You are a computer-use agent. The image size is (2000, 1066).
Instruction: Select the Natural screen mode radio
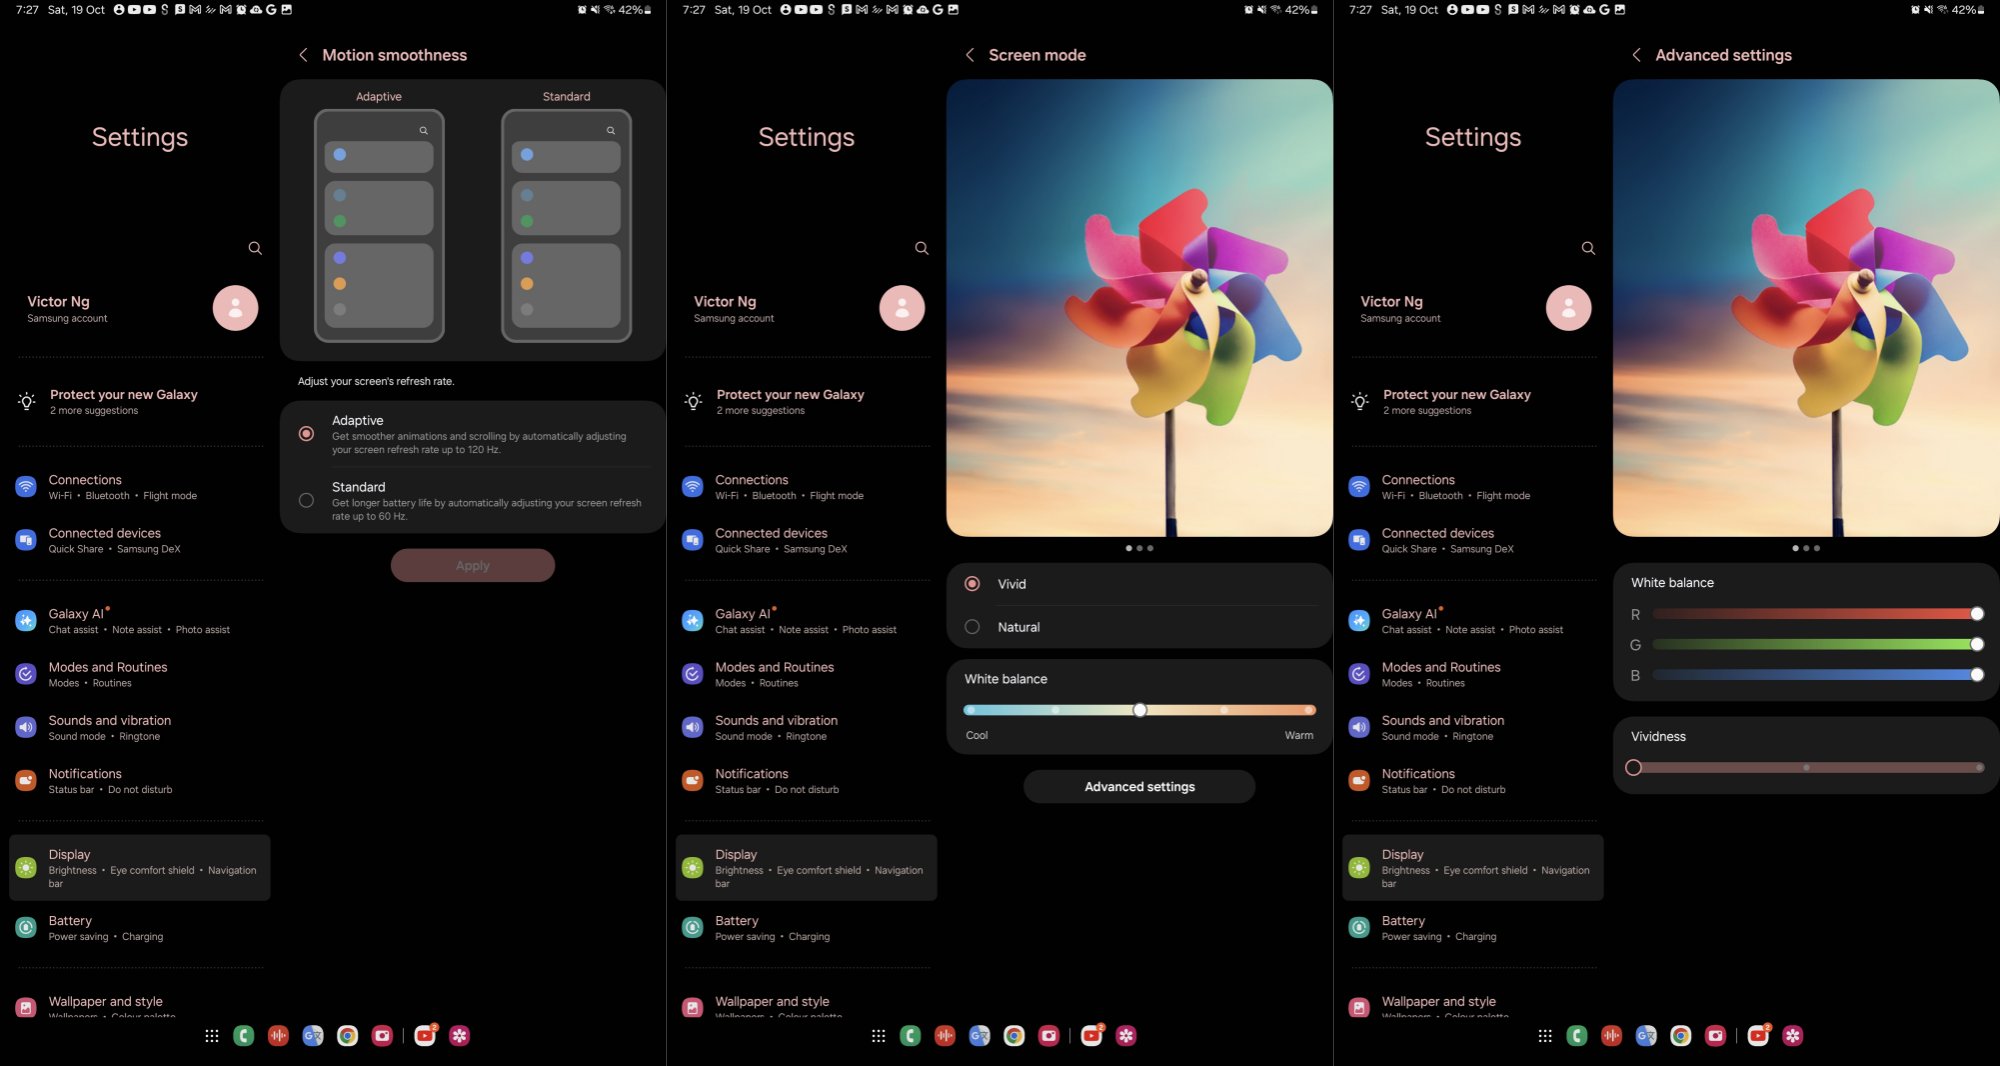(972, 627)
